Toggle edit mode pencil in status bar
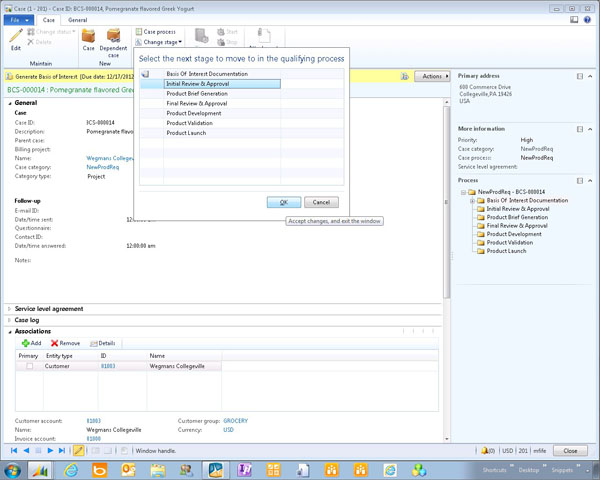600x480 pixels. point(79,451)
